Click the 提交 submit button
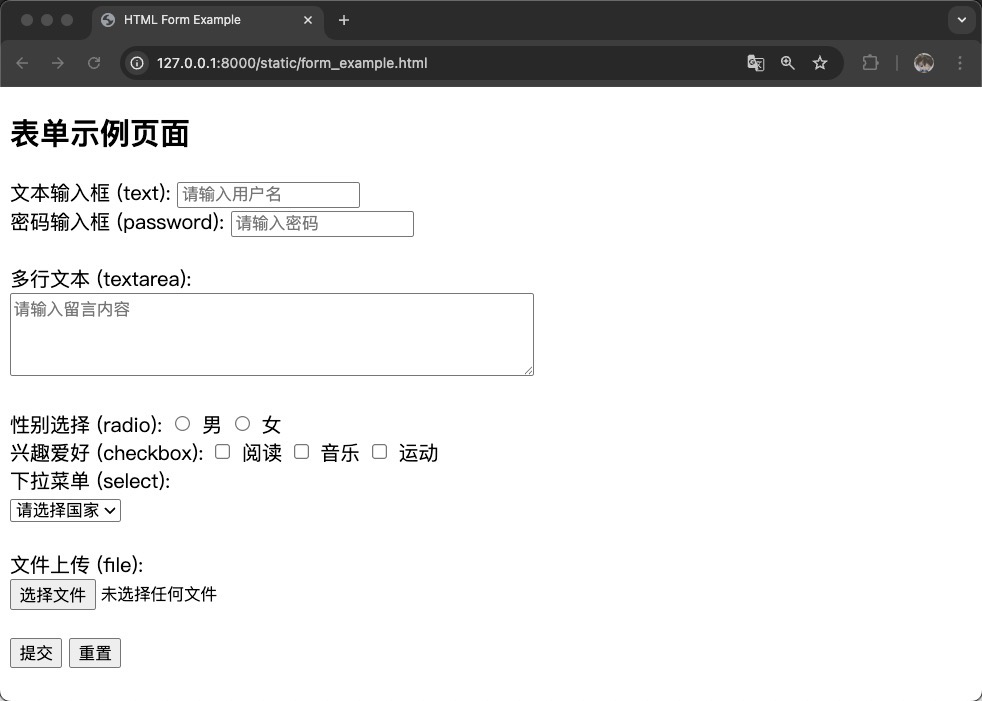982x701 pixels. point(35,652)
